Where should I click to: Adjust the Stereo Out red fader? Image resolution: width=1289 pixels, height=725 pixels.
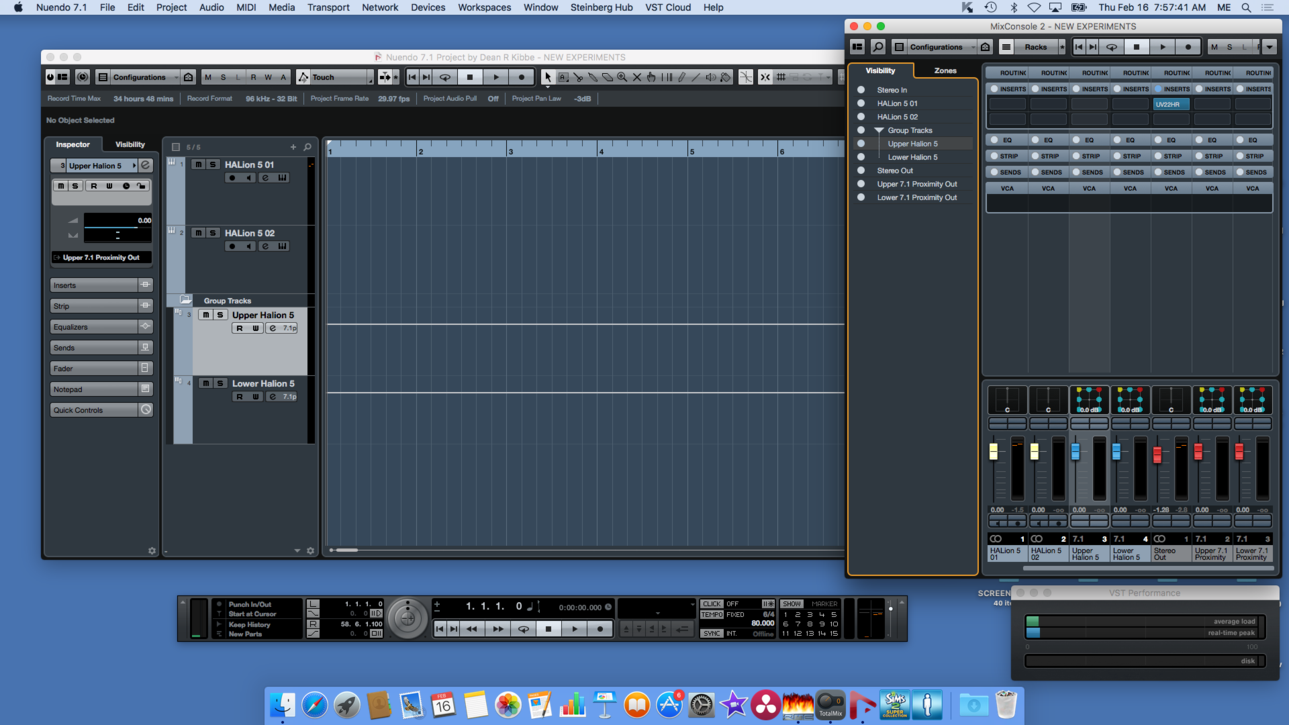[1157, 455]
